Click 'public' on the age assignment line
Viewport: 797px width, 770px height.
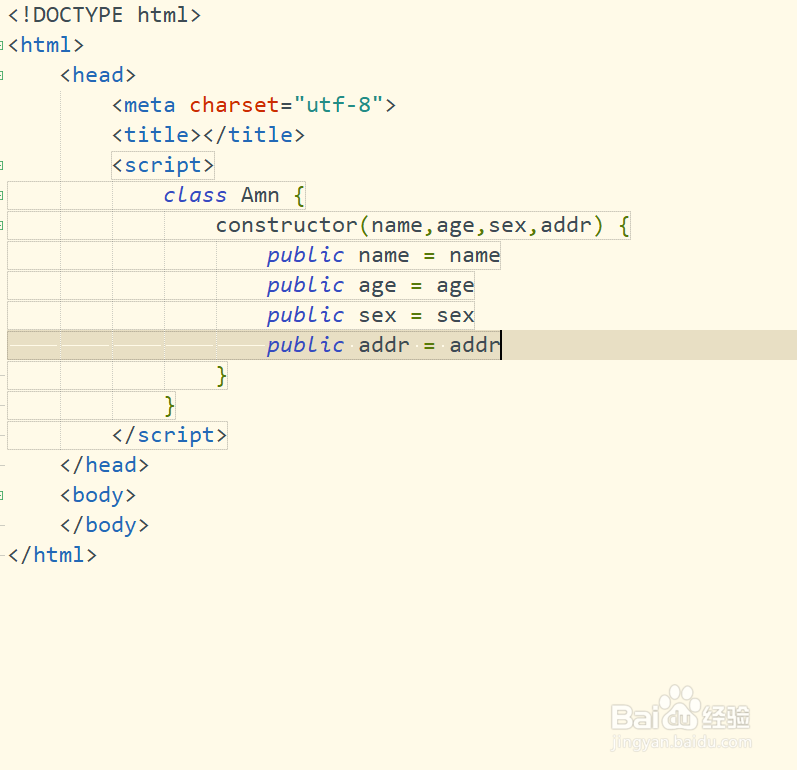[x=305, y=286]
